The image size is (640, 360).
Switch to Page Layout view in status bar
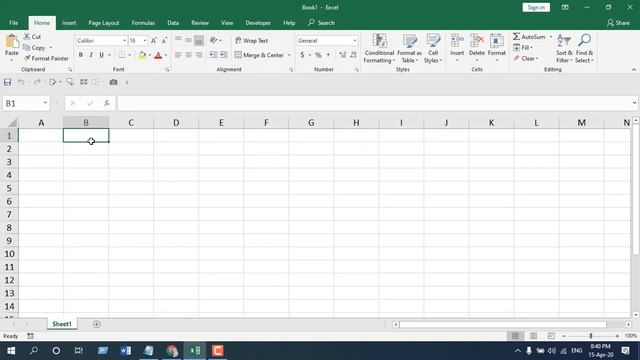tap(533, 336)
